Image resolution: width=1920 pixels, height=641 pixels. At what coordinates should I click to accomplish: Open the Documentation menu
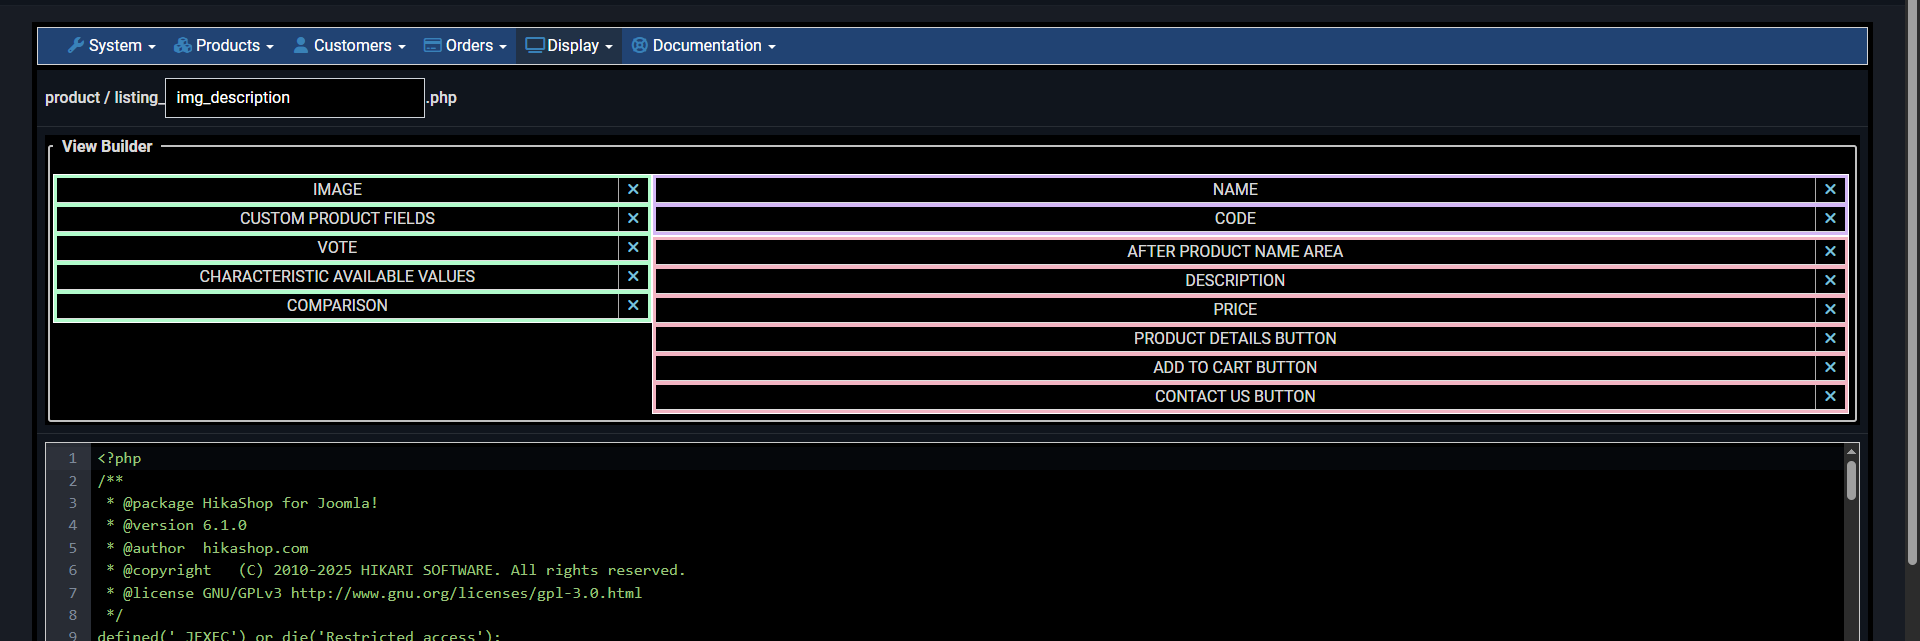(x=703, y=46)
